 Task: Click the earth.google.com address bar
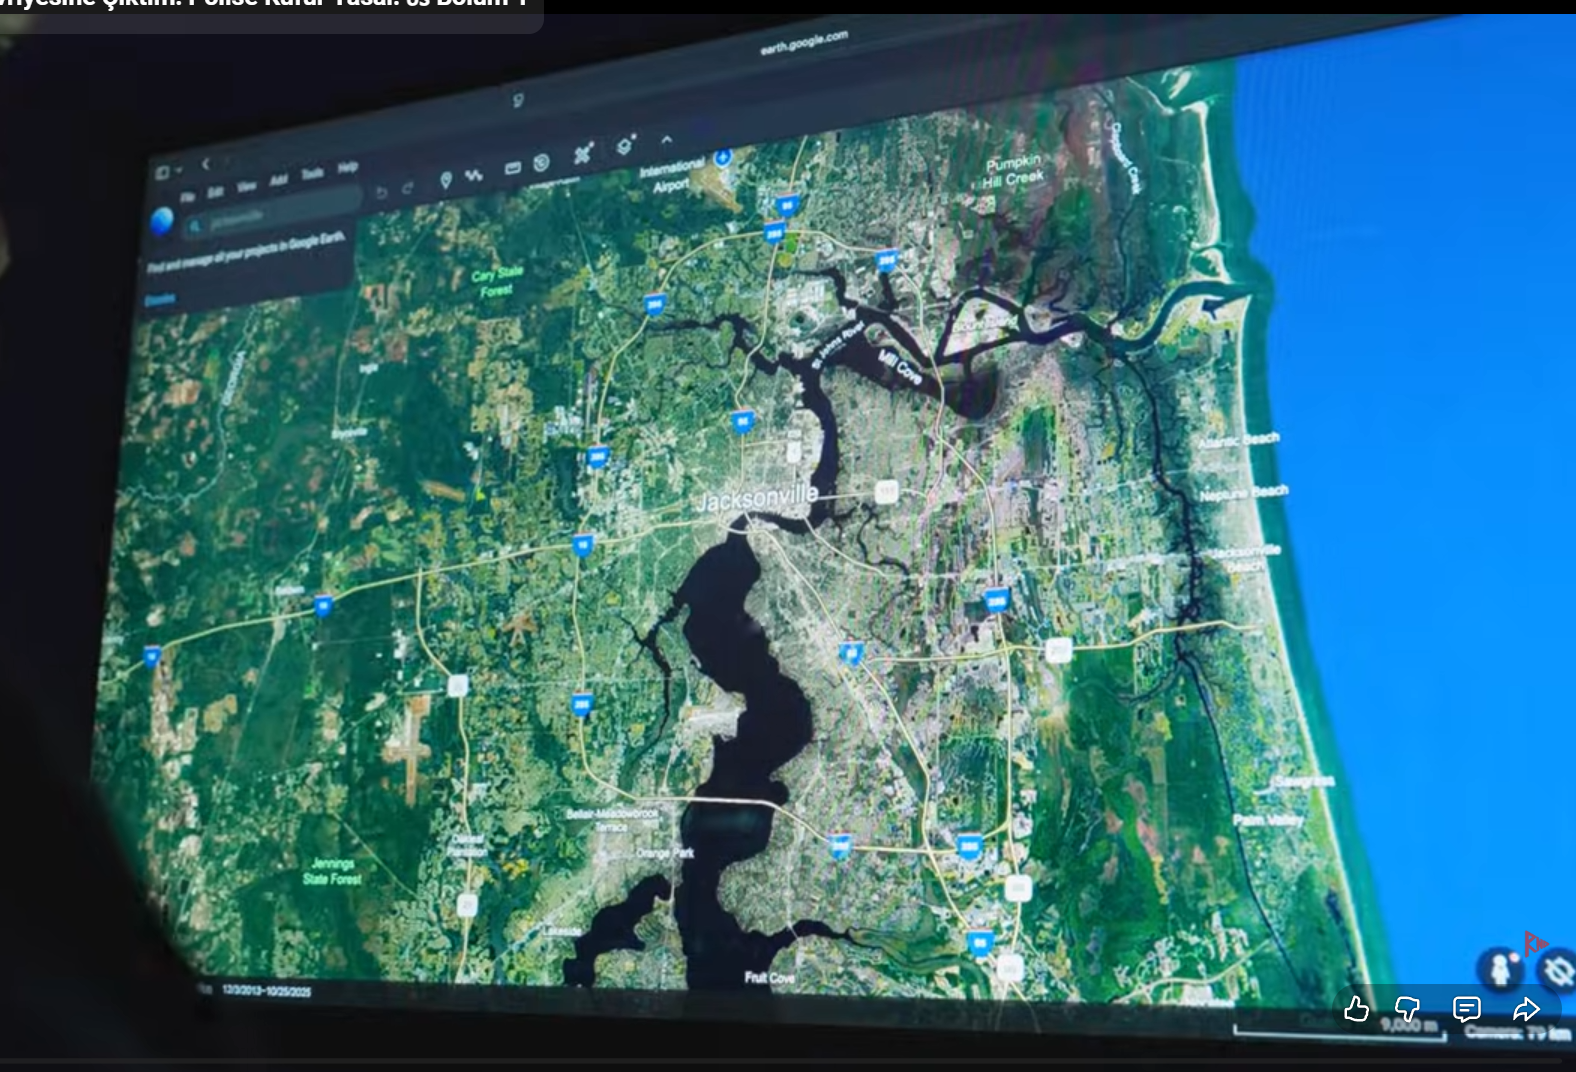(x=804, y=41)
